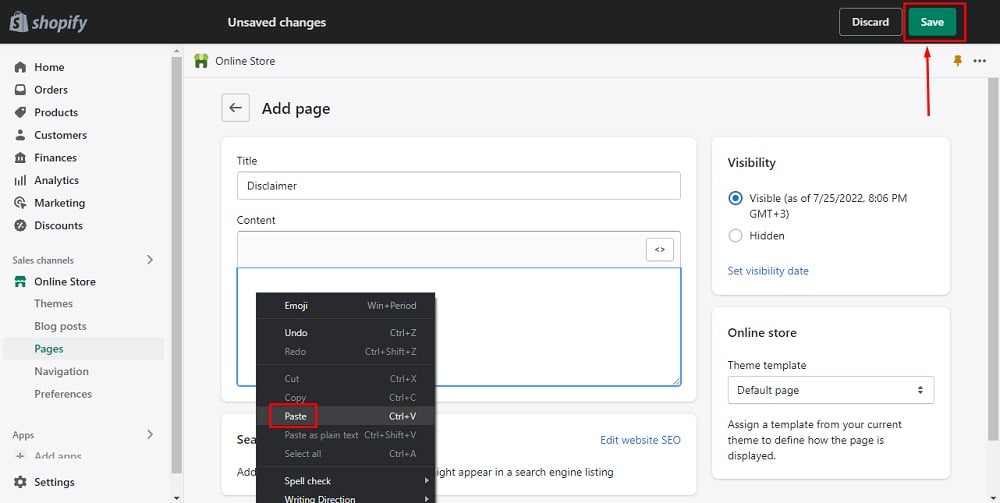Viewport: 1000px width, 503px height.
Task: Open the three-dots more menu
Action: pos(980,61)
